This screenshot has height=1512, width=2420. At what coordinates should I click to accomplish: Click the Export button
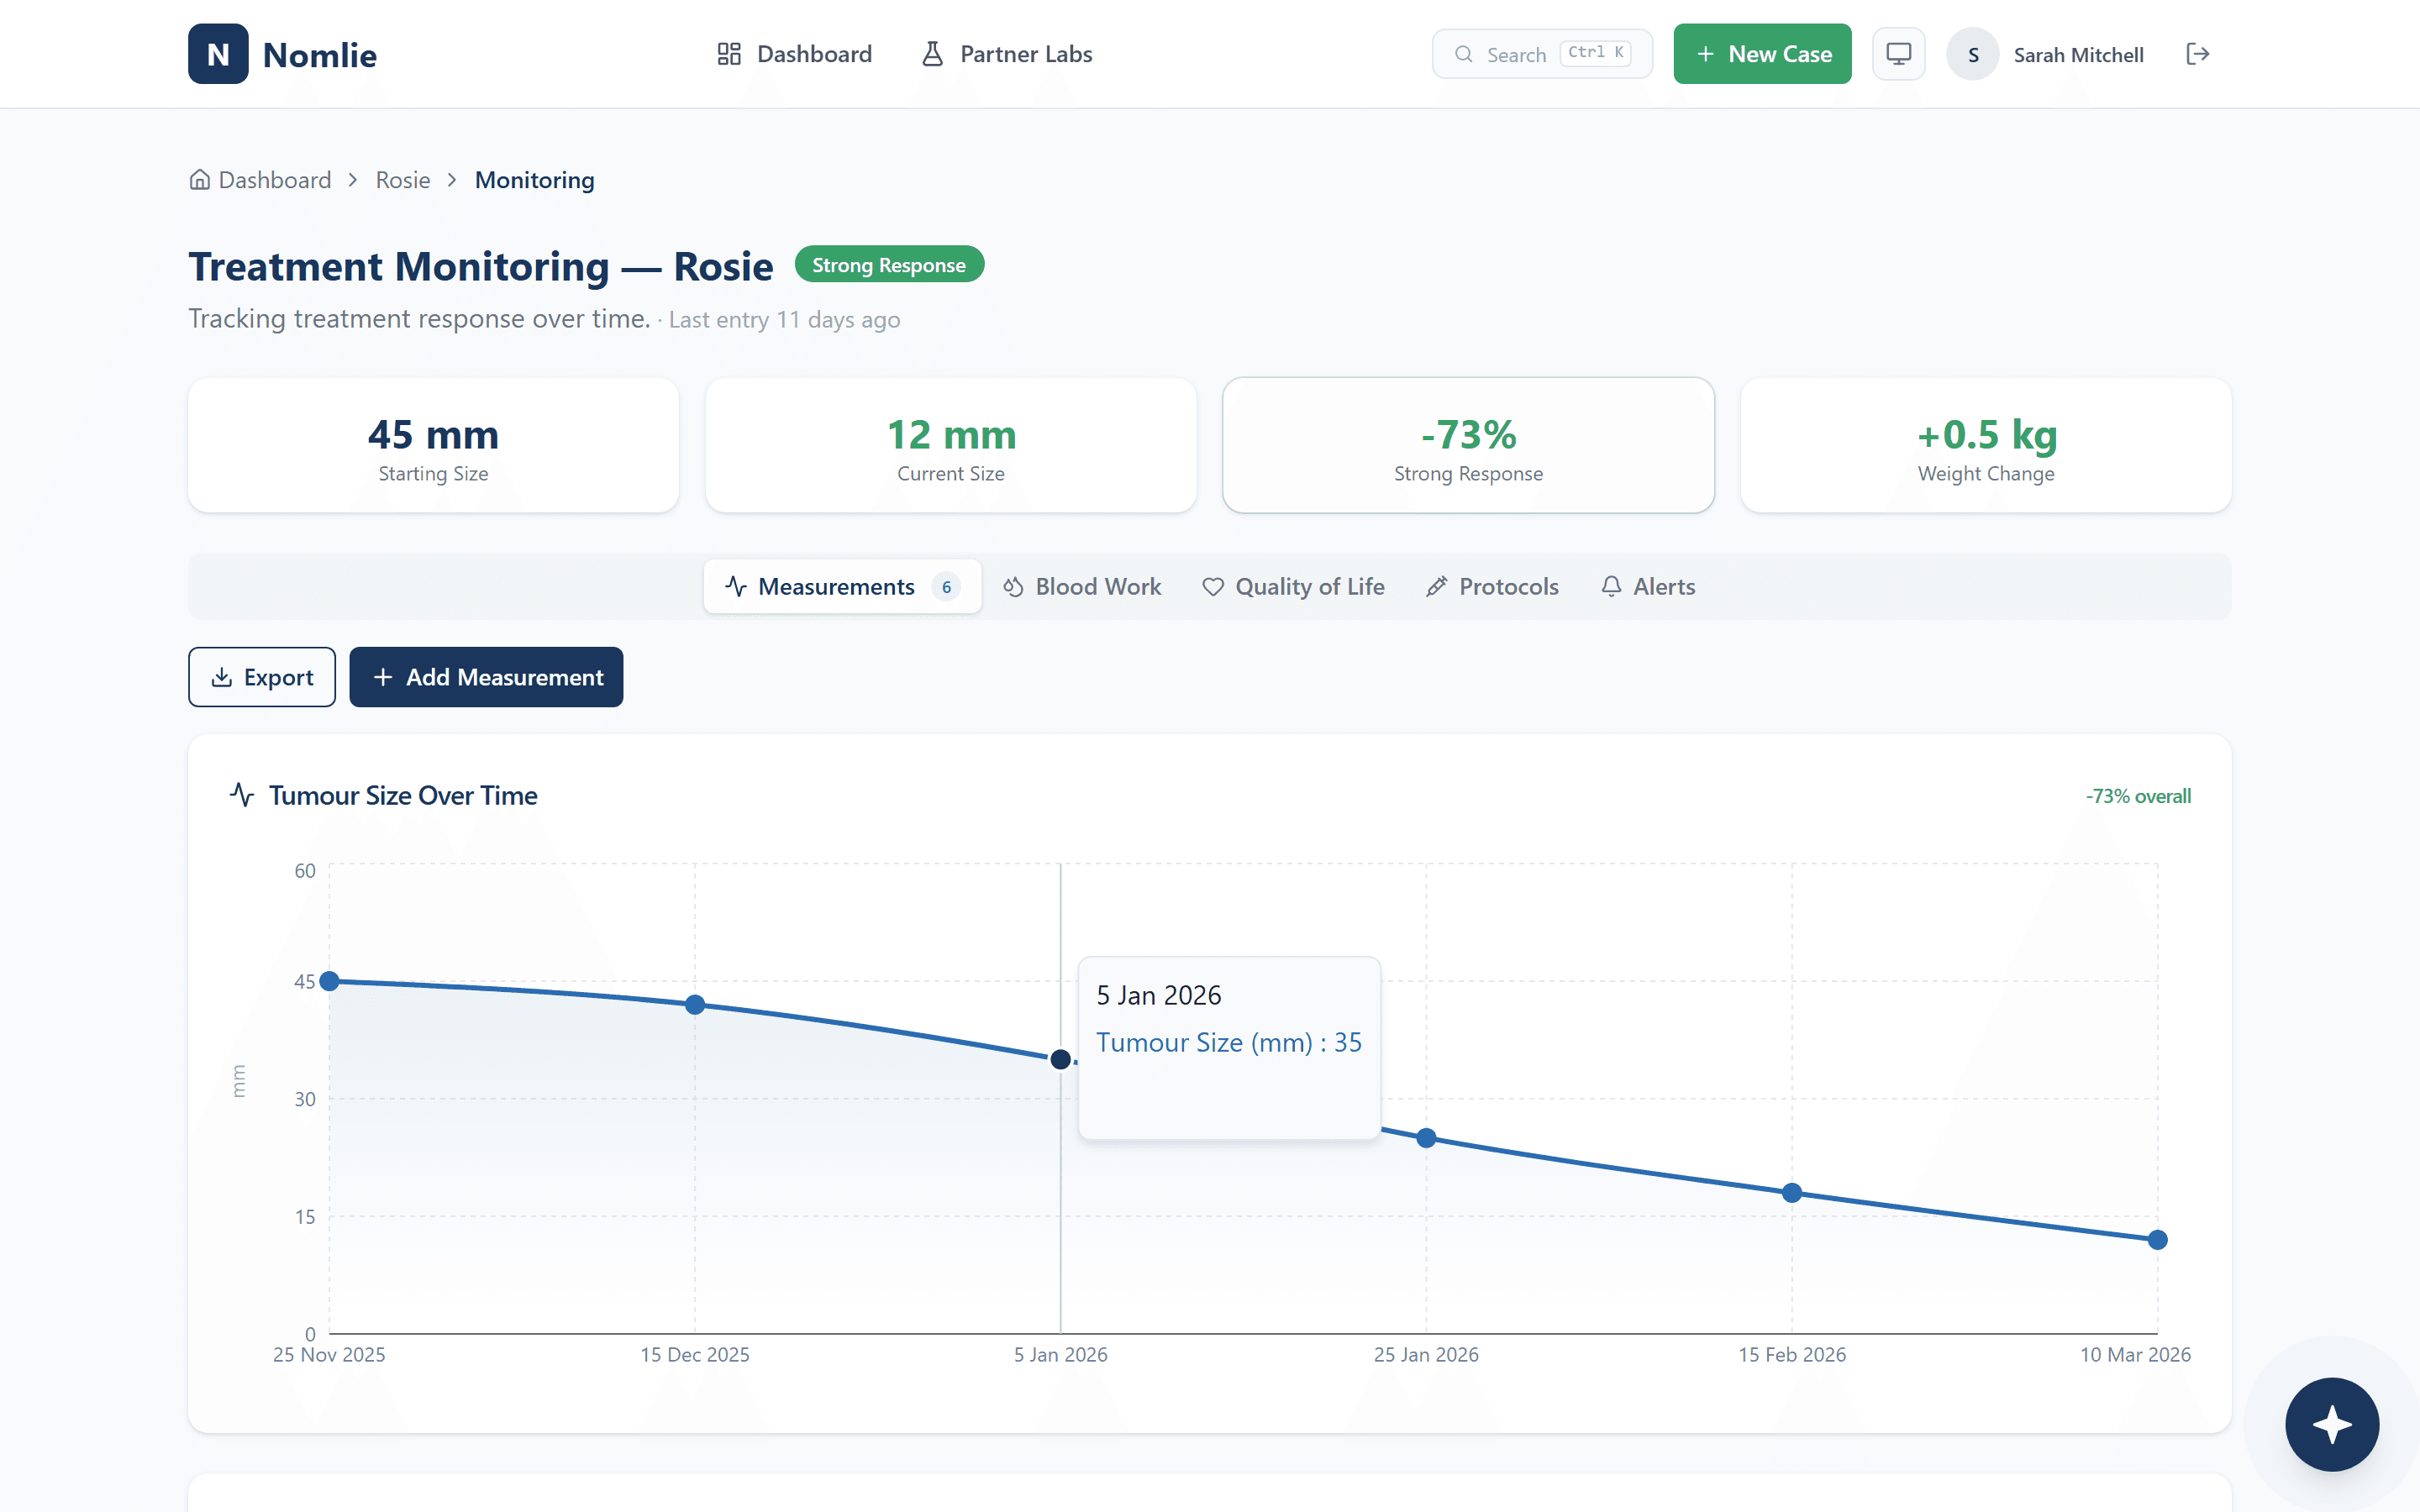click(262, 677)
